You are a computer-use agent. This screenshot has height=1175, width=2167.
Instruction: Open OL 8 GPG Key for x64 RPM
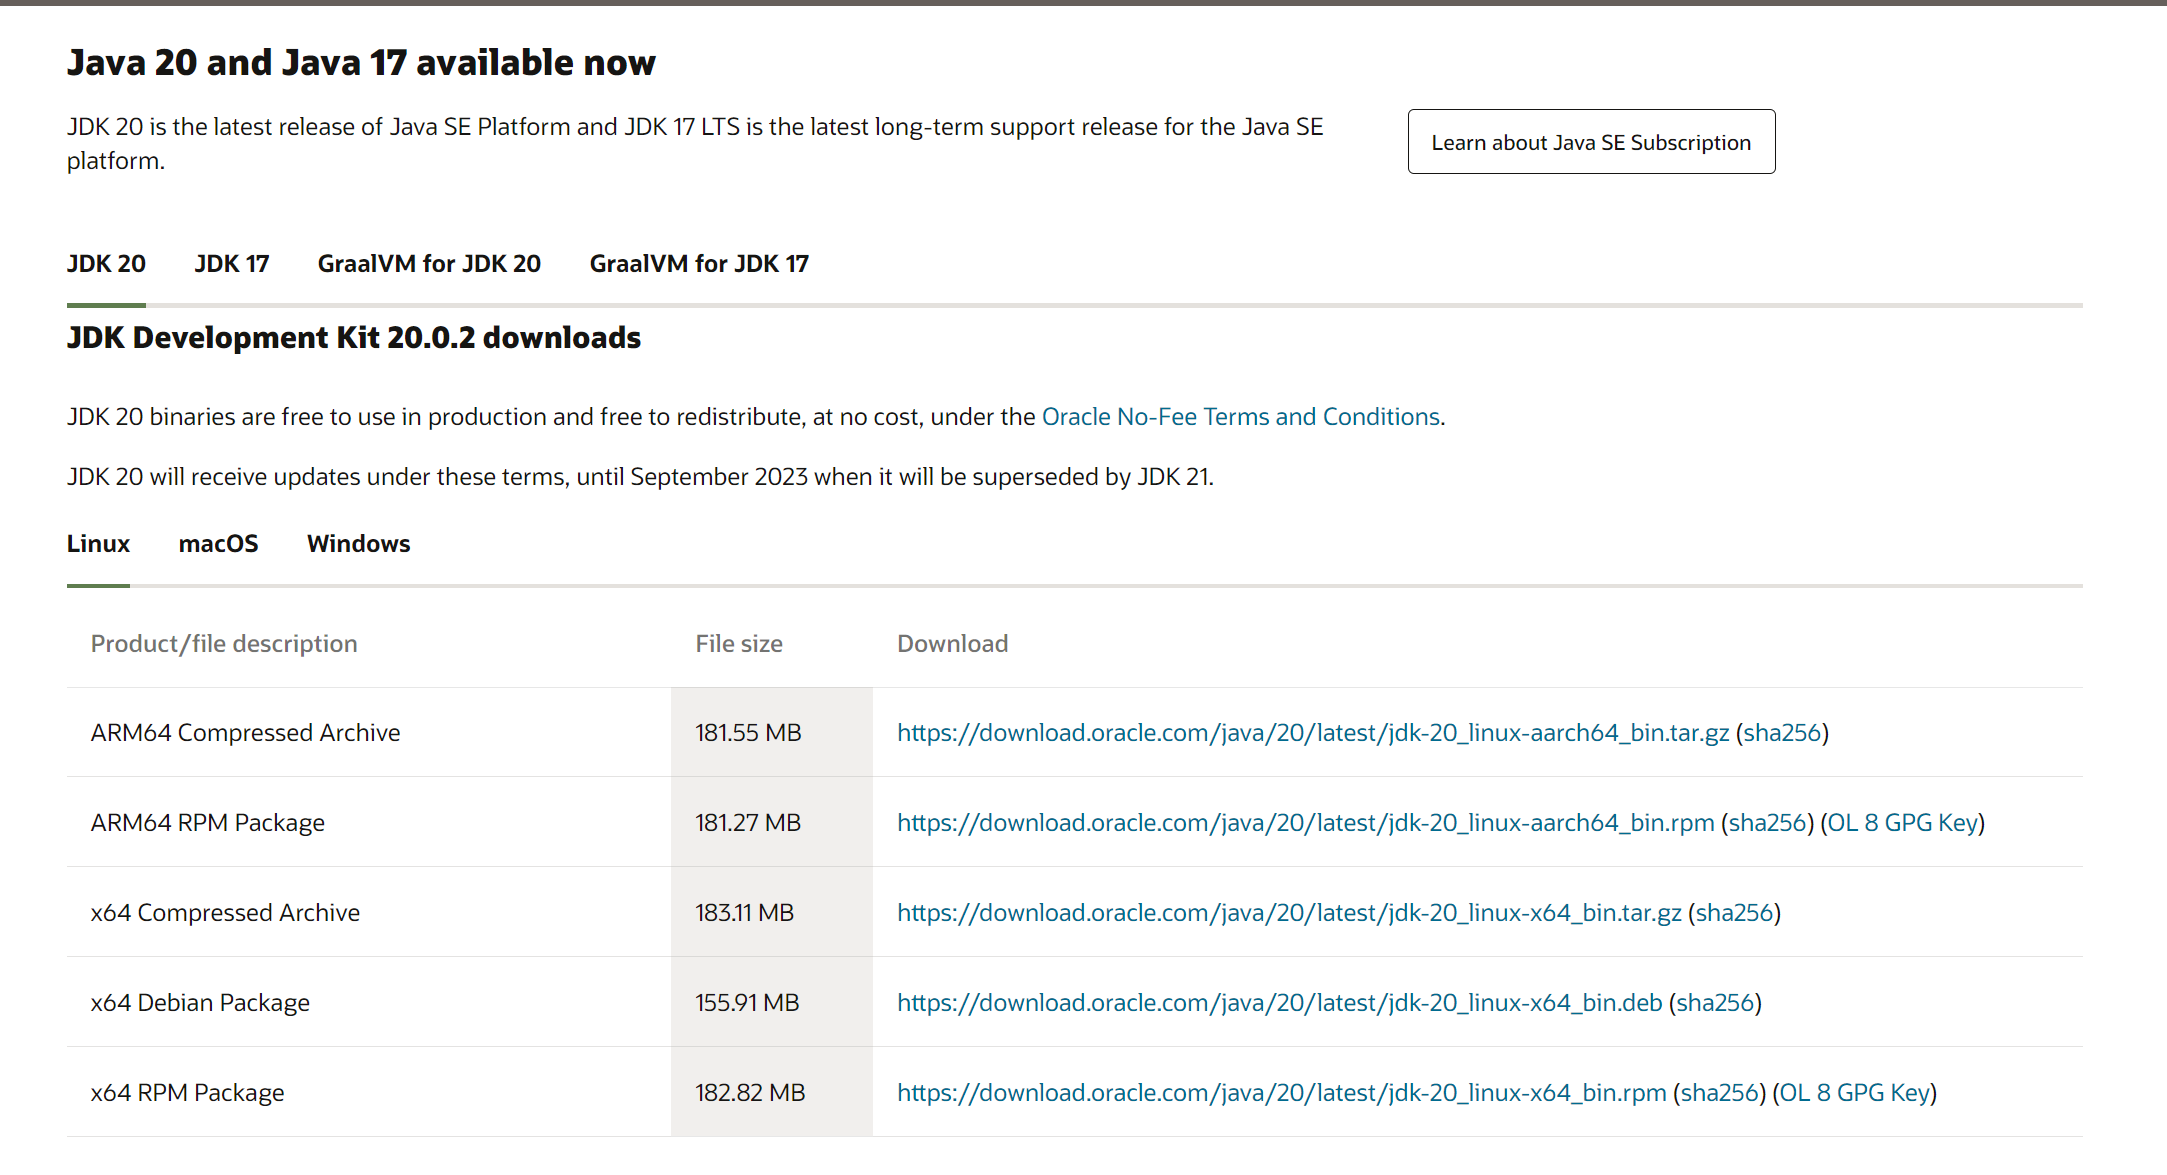coord(1854,1093)
